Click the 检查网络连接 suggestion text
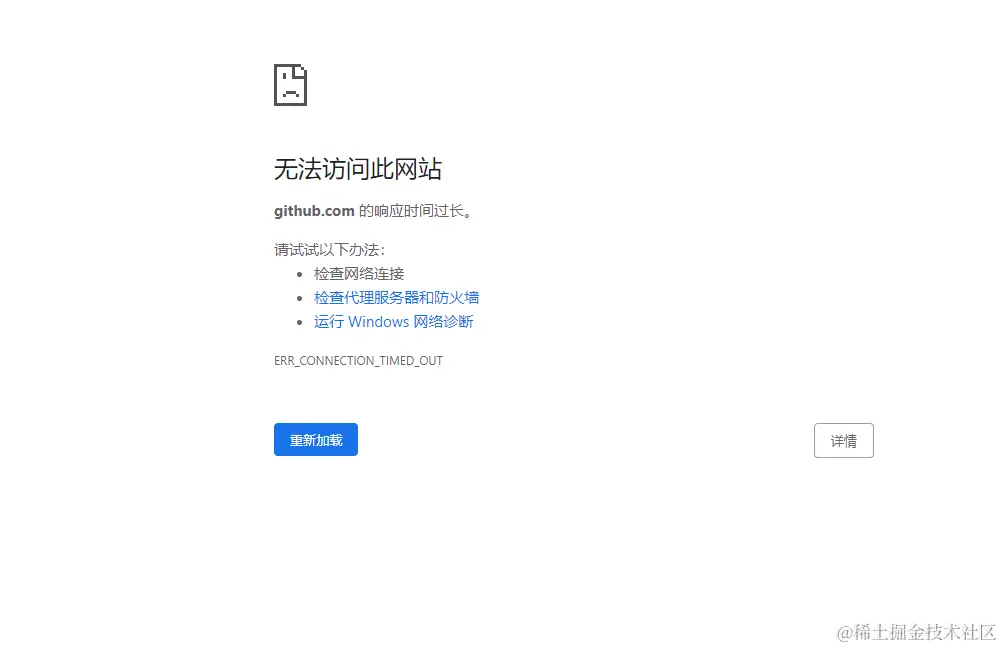Image resolution: width=1003 pixels, height=649 pixels. pos(359,274)
